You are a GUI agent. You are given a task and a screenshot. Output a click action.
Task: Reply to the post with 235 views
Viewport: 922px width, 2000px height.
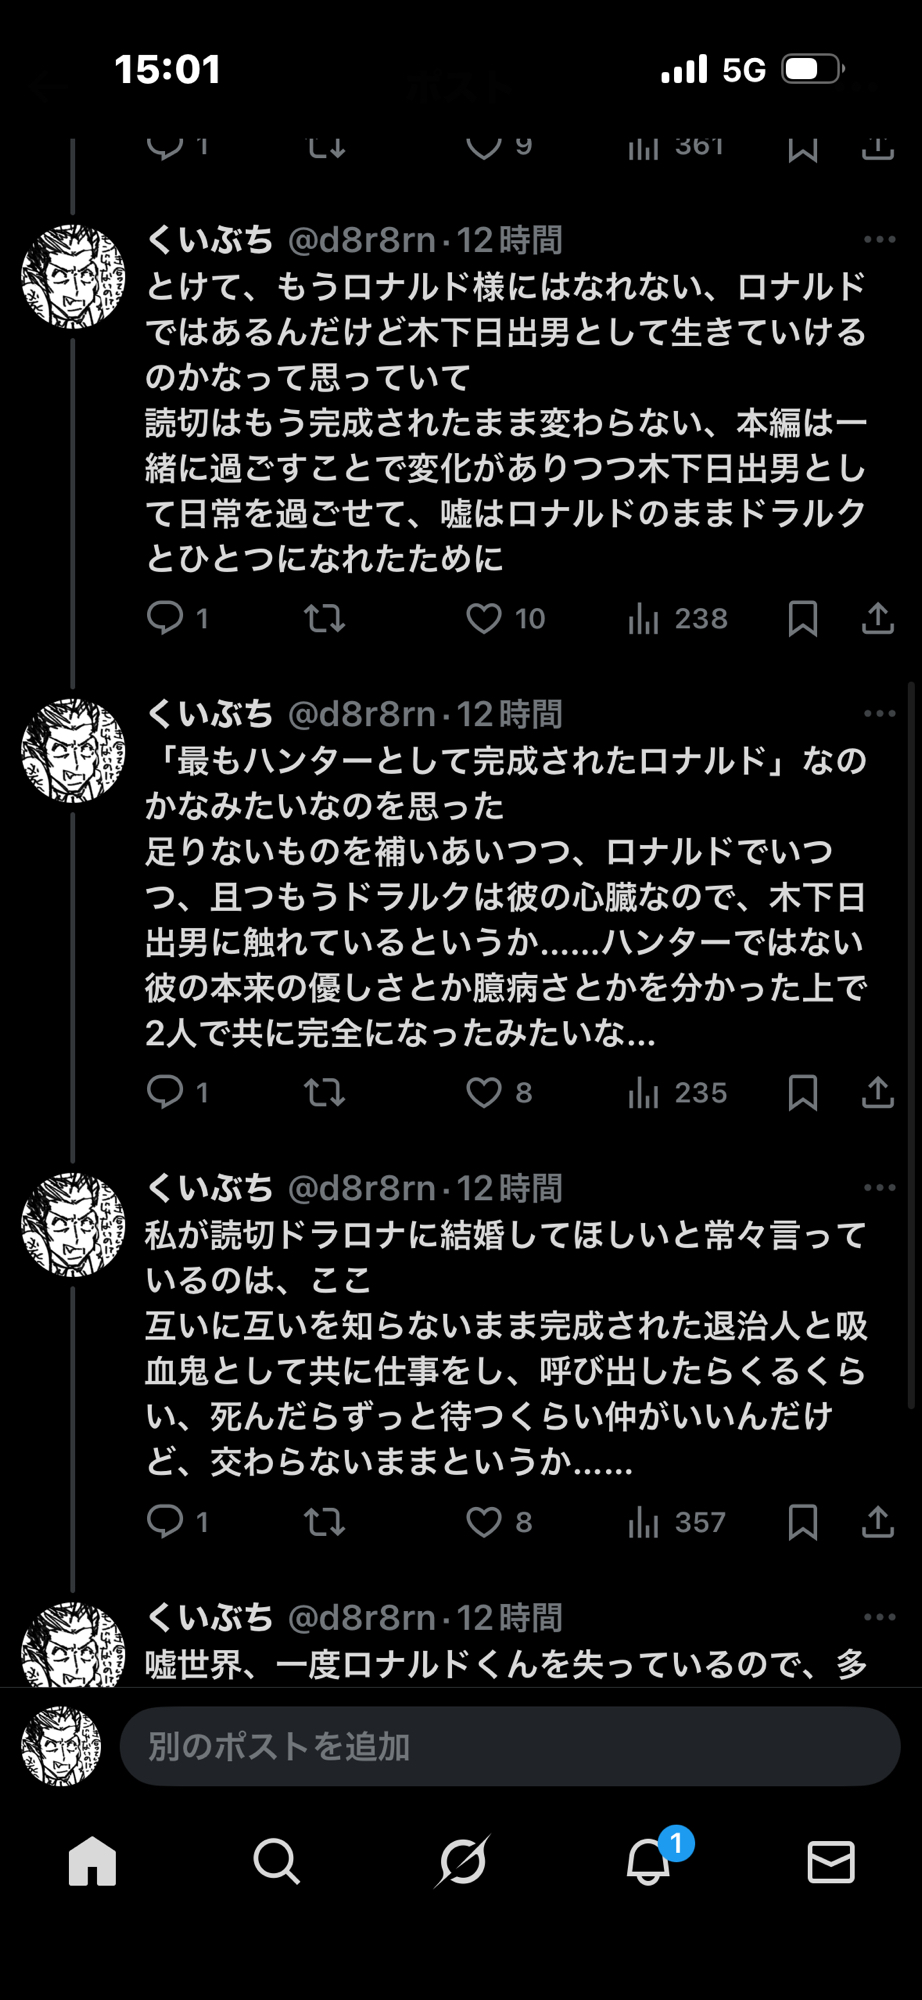coord(165,1093)
